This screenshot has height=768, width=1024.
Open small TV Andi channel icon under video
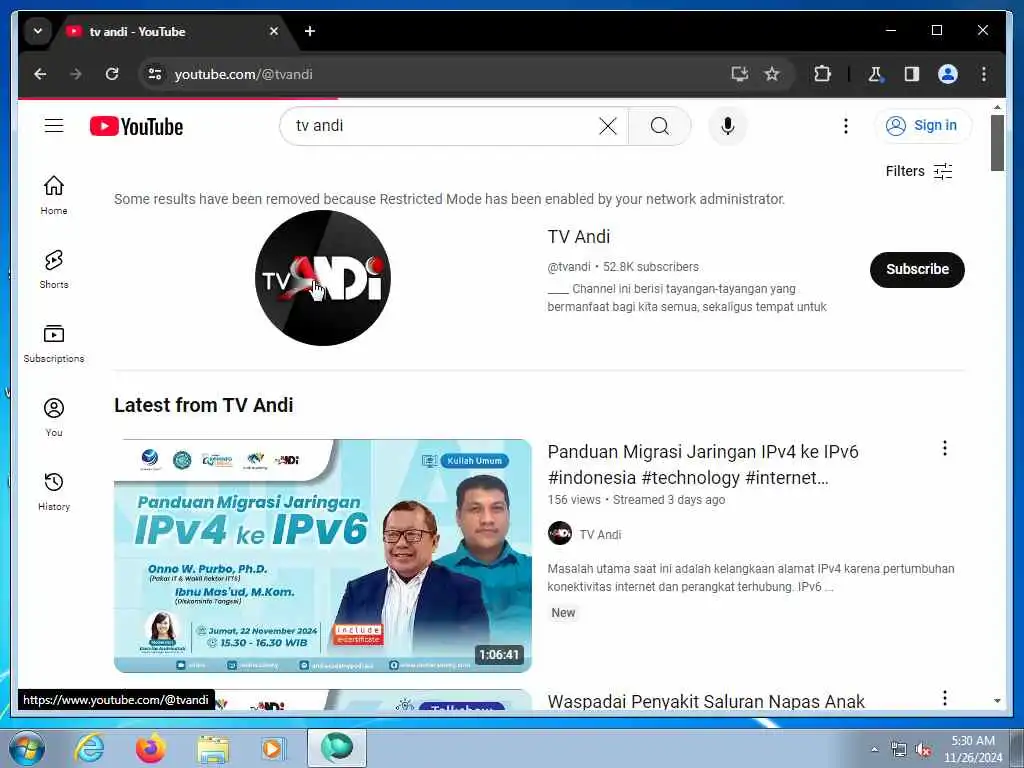(x=560, y=534)
